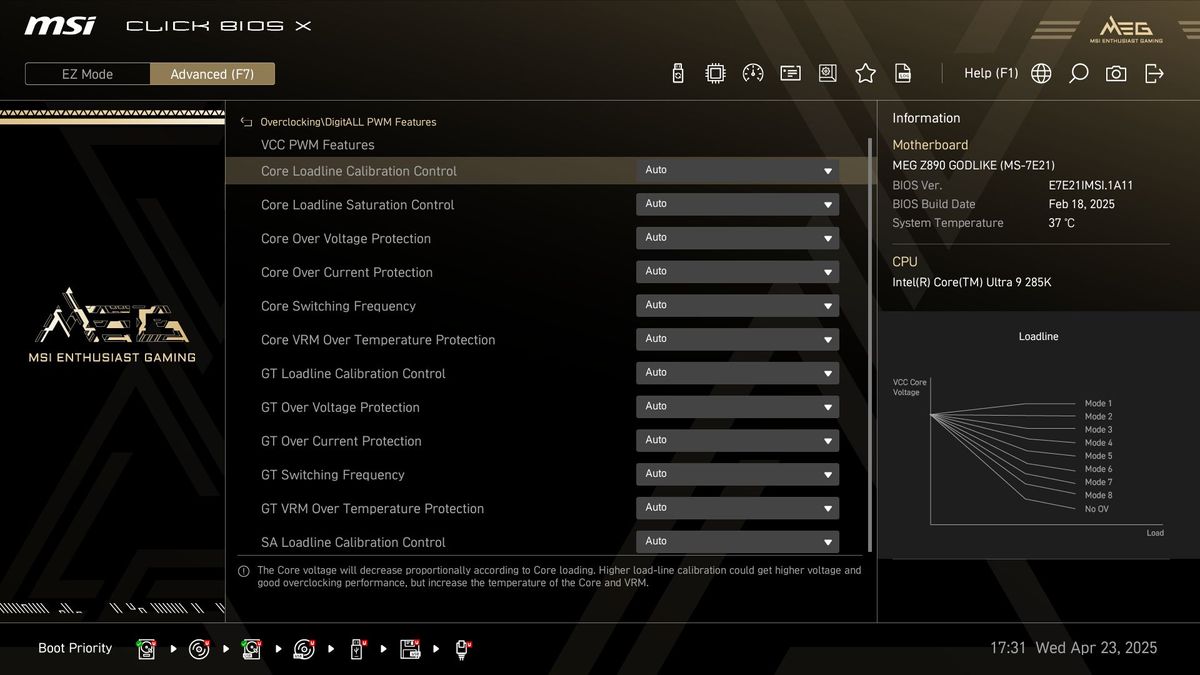Image resolution: width=1200 pixels, height=675 pixels.
Task: Expand GT VRM Over Temperature Protection dropdown
Action: tap(737, 508)
